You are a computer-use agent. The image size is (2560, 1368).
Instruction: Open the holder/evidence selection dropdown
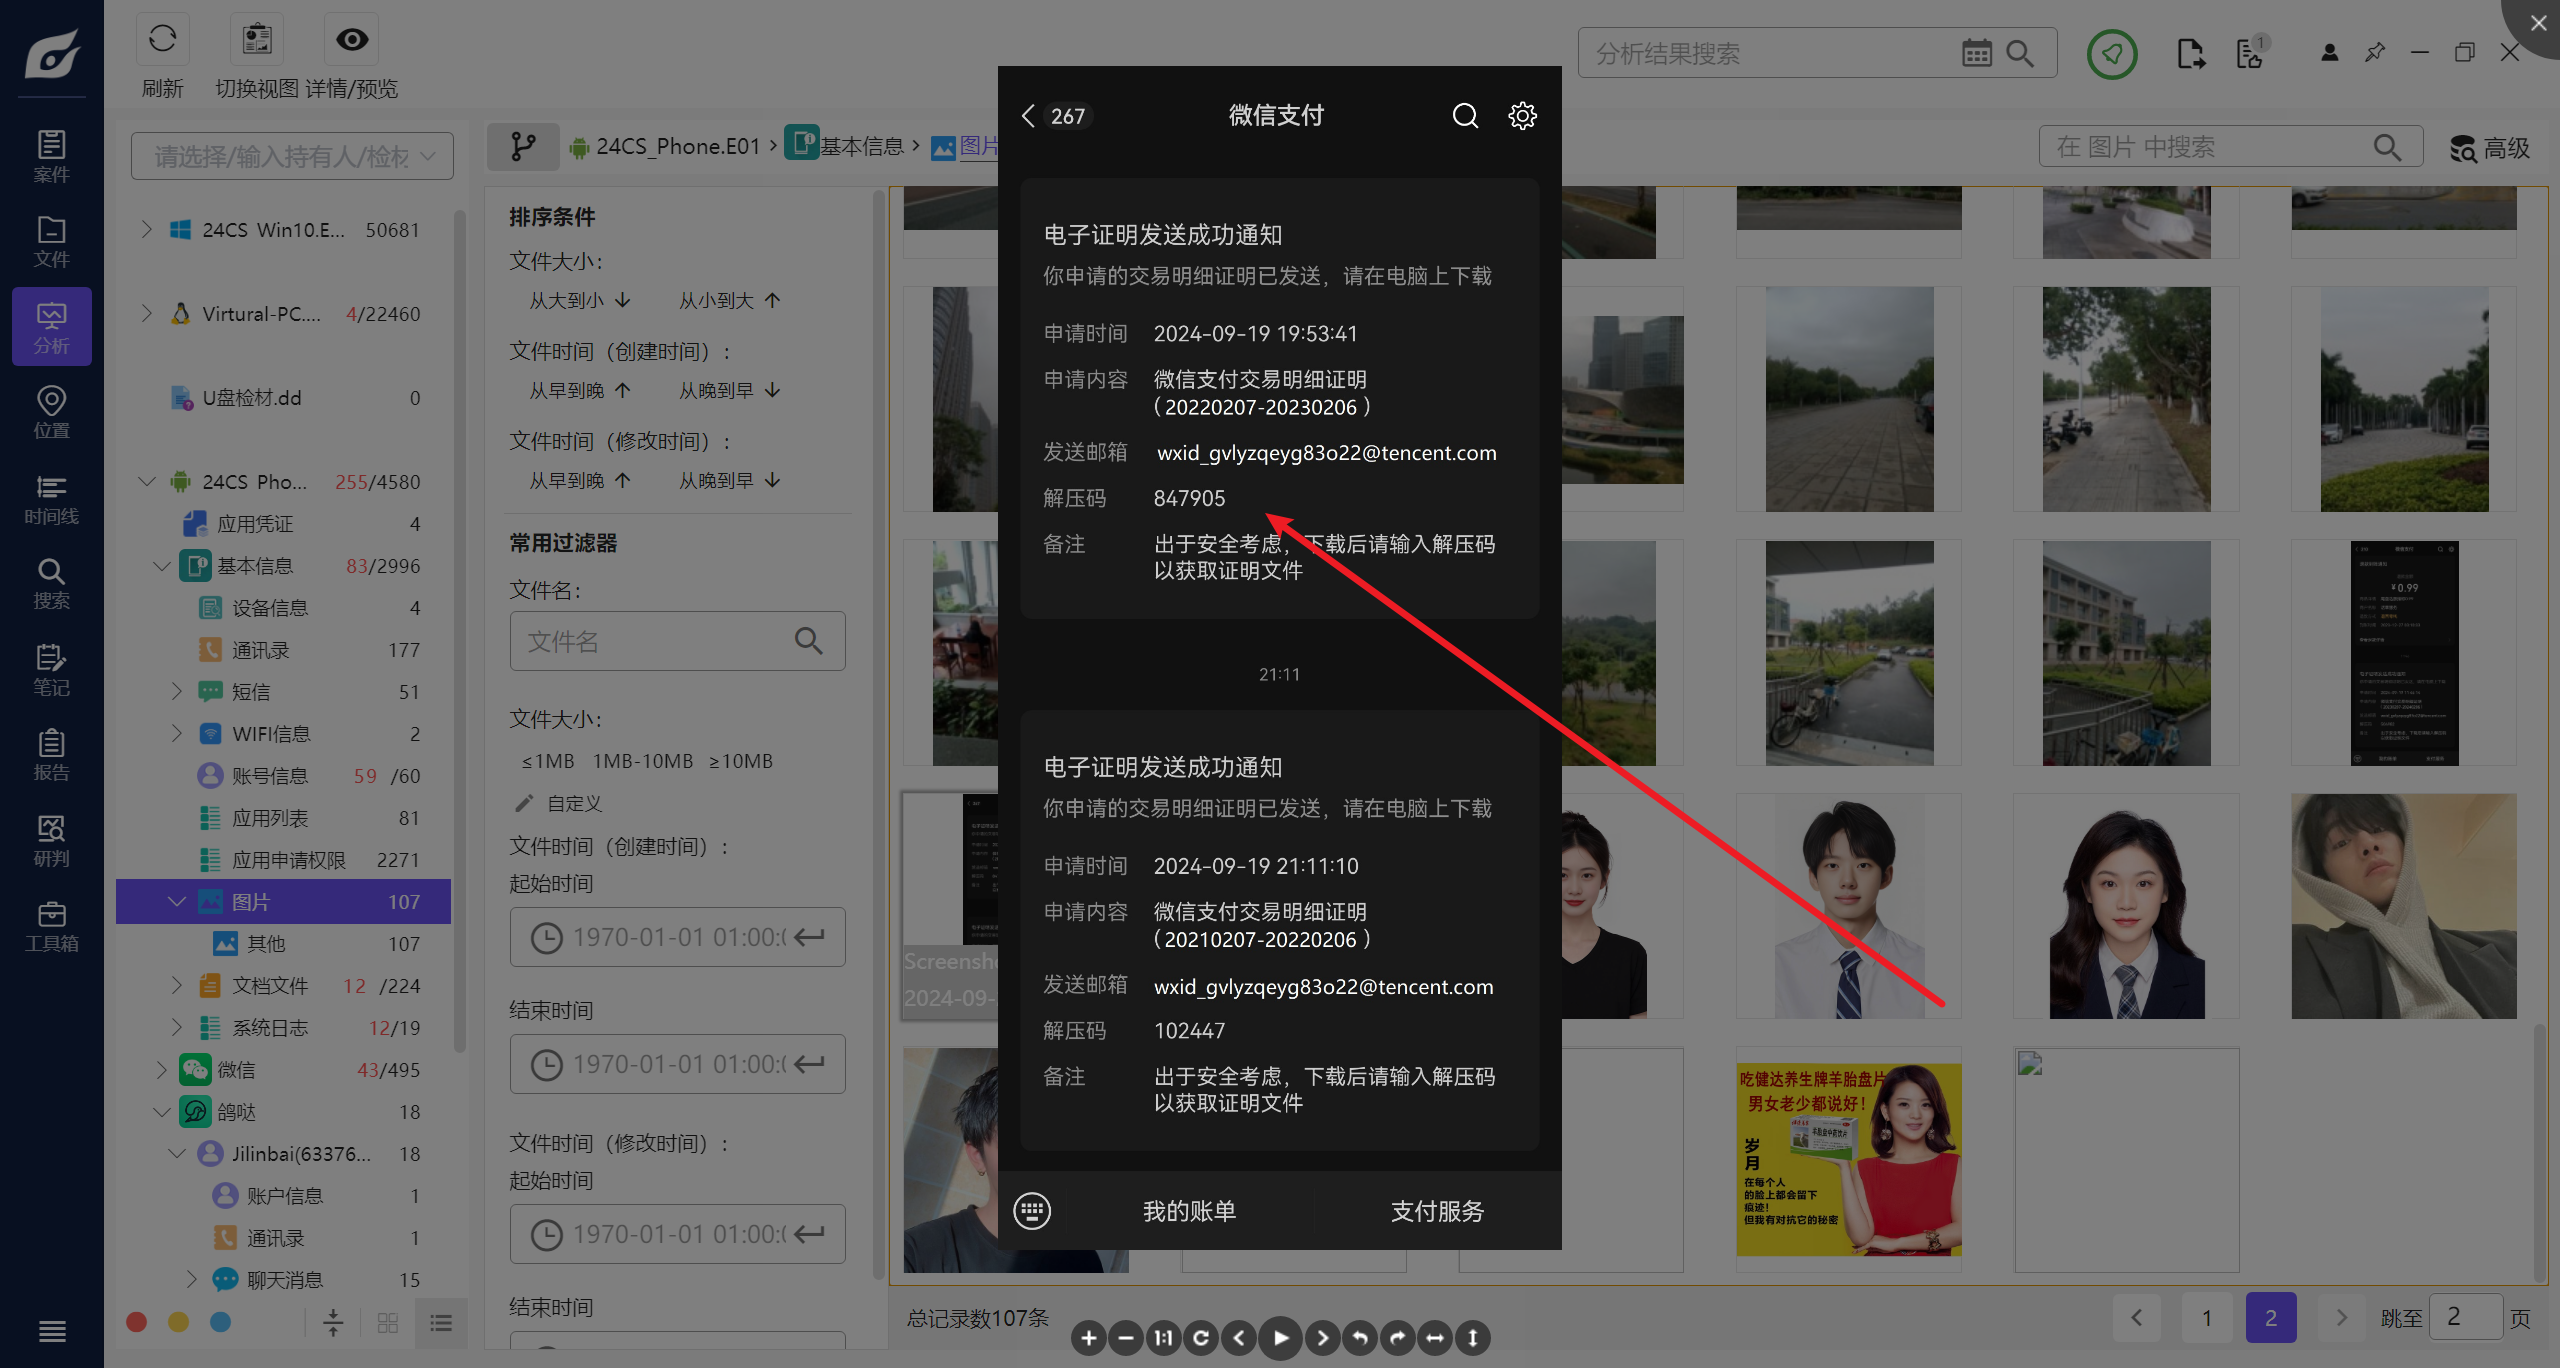[x=292, y=156]
